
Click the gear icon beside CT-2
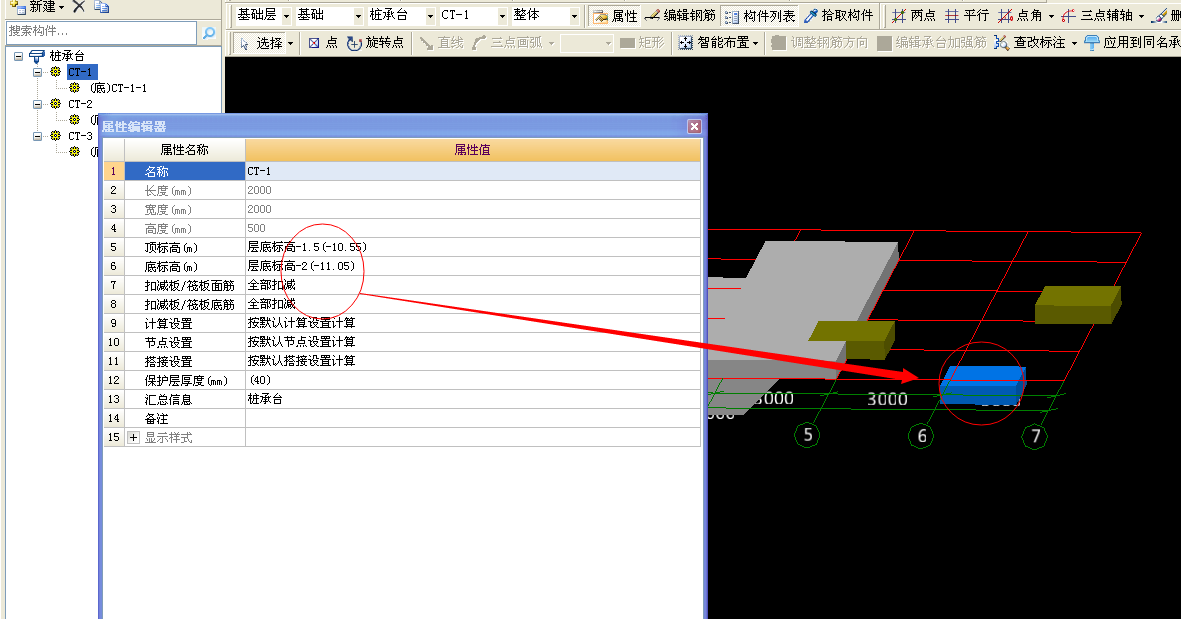point(56,104)
